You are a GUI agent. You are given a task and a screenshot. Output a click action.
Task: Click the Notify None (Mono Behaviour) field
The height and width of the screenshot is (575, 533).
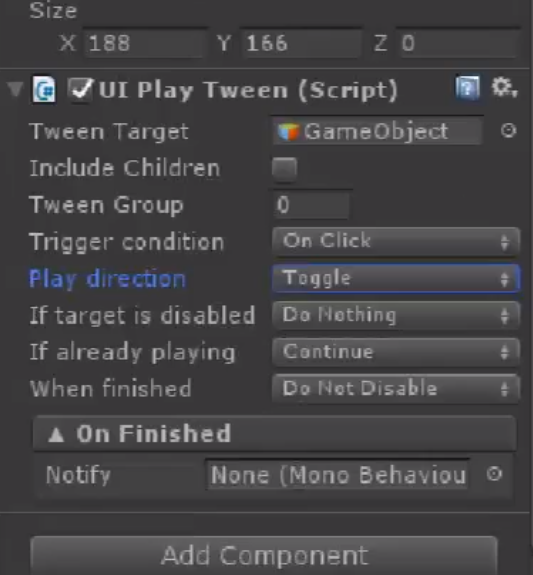(x=337, y=475)
